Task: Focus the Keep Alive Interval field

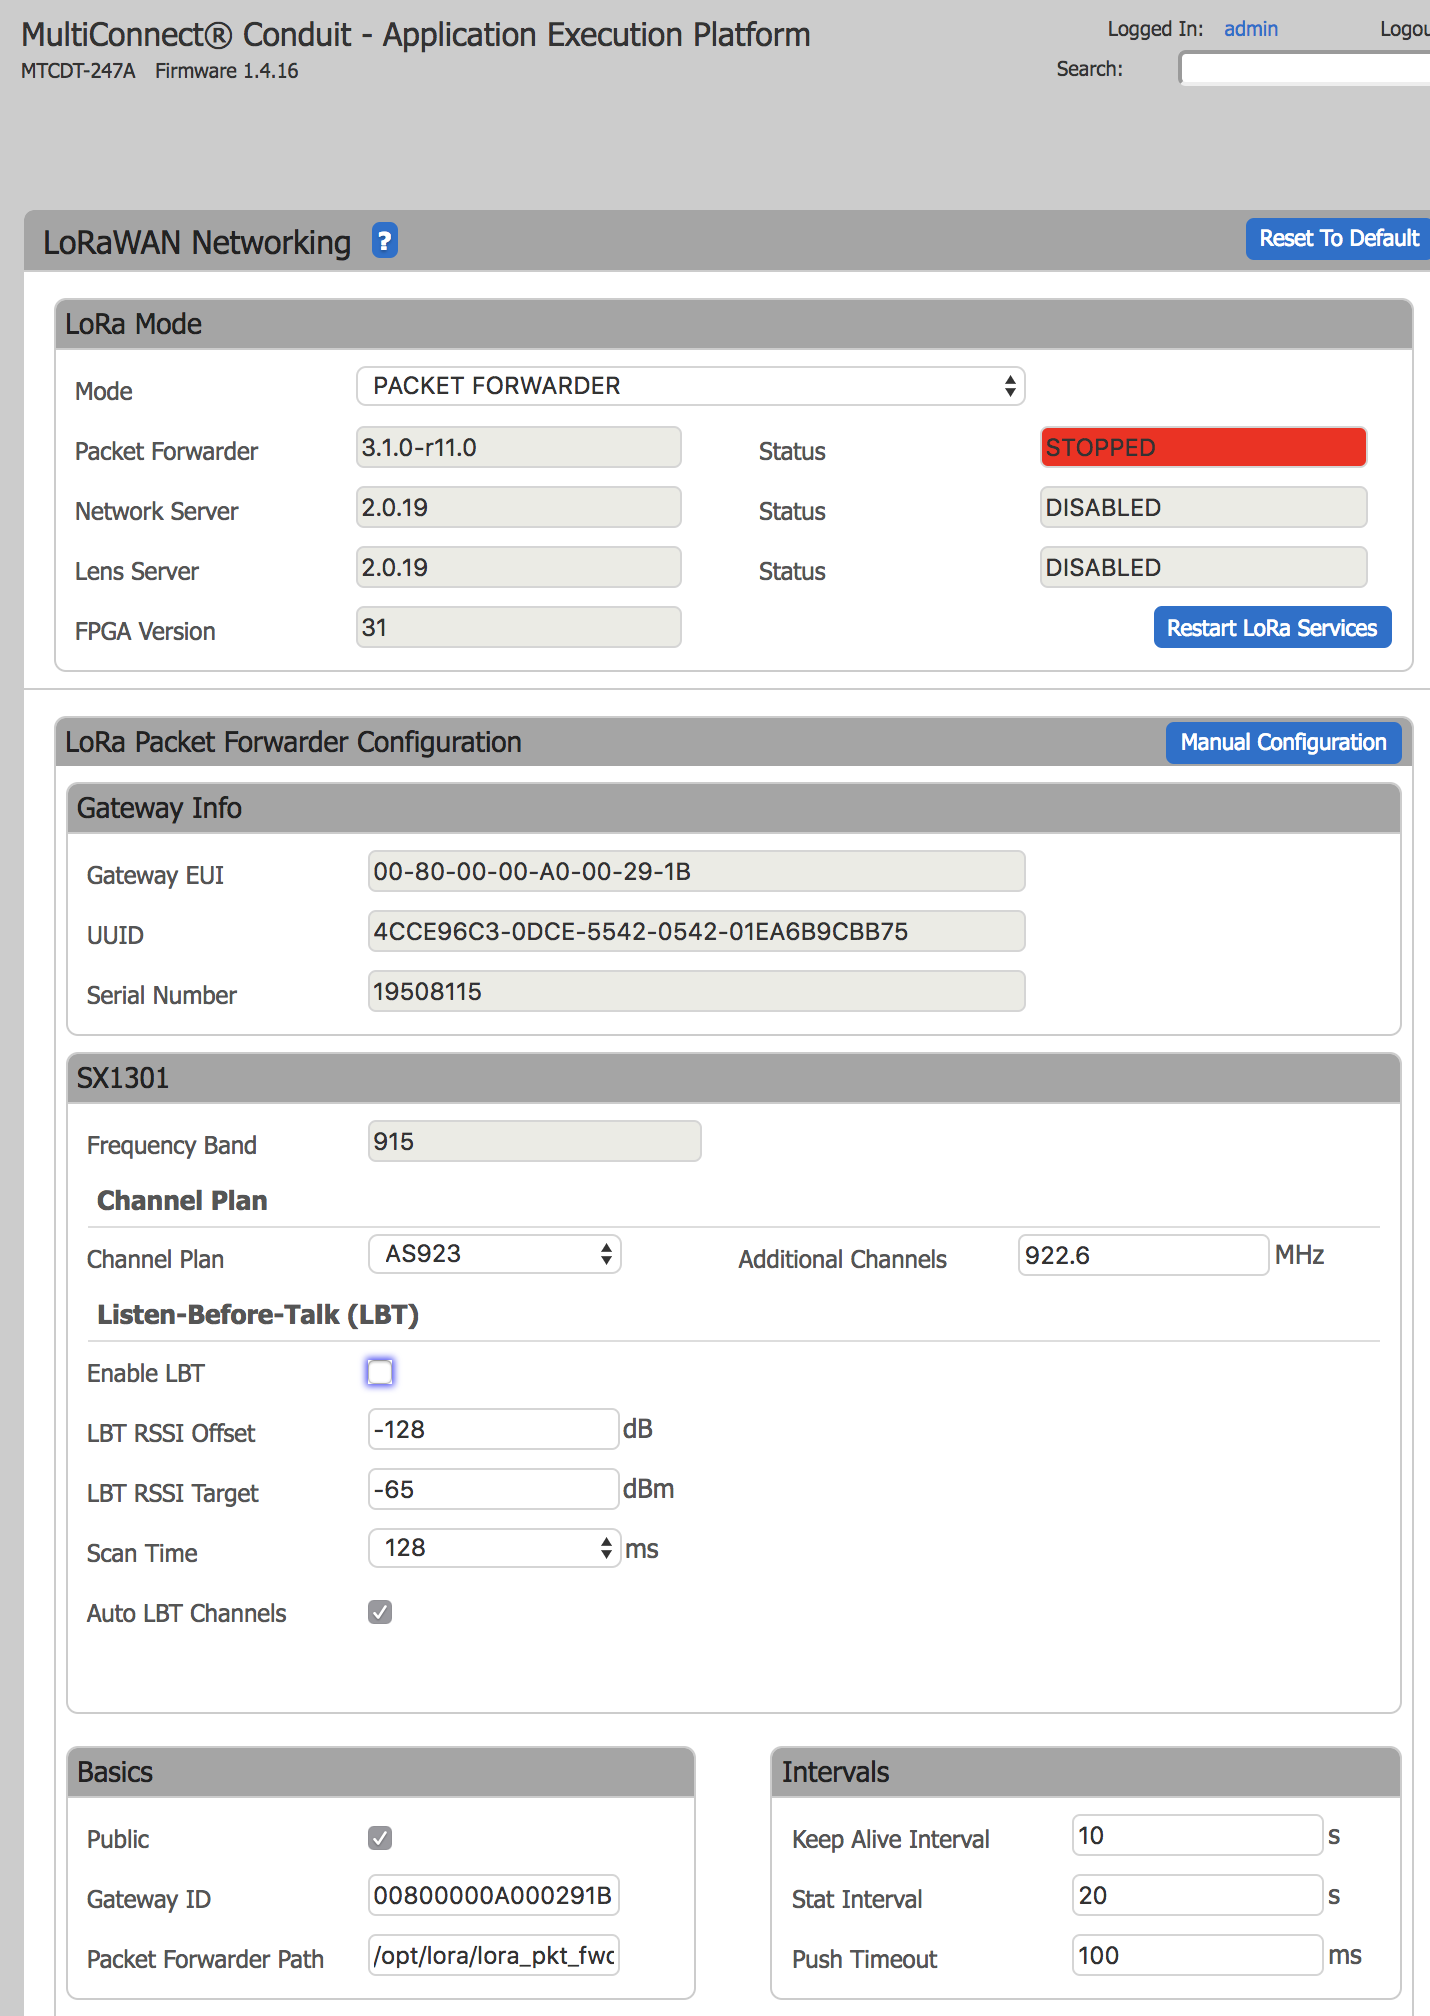Action: tap(1197, 1835)
